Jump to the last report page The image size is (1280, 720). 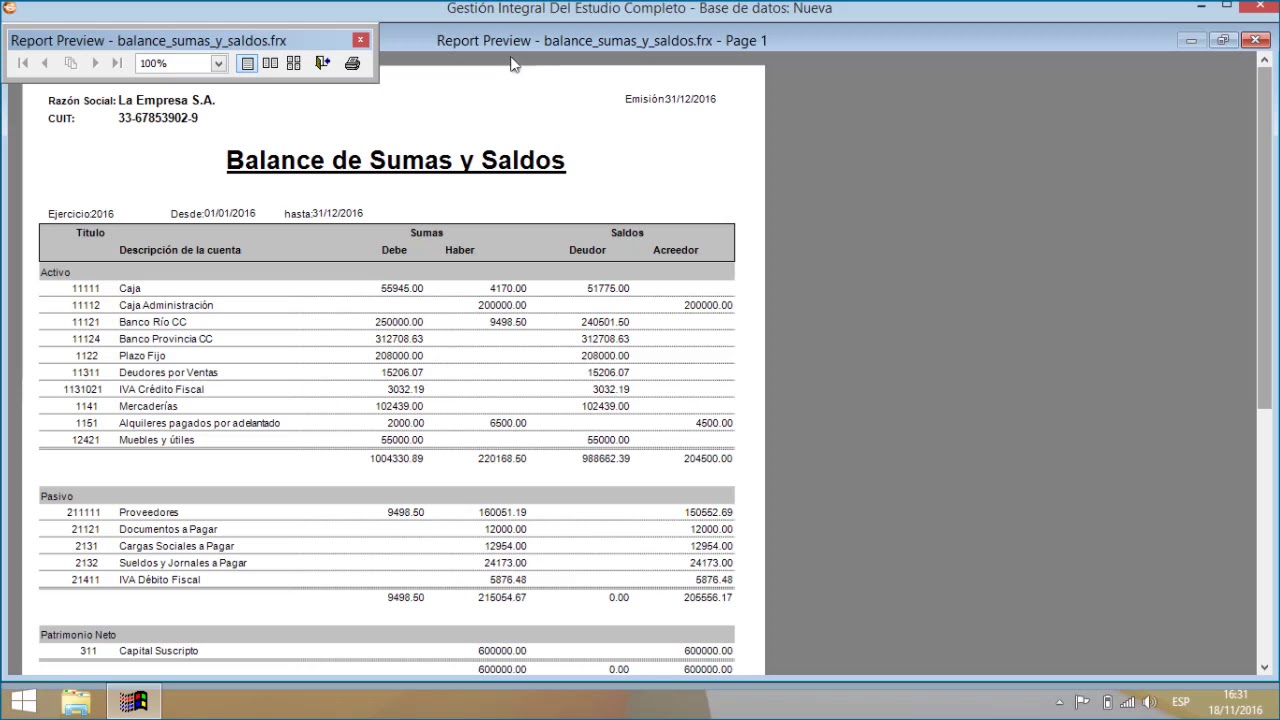coord(117,63)
